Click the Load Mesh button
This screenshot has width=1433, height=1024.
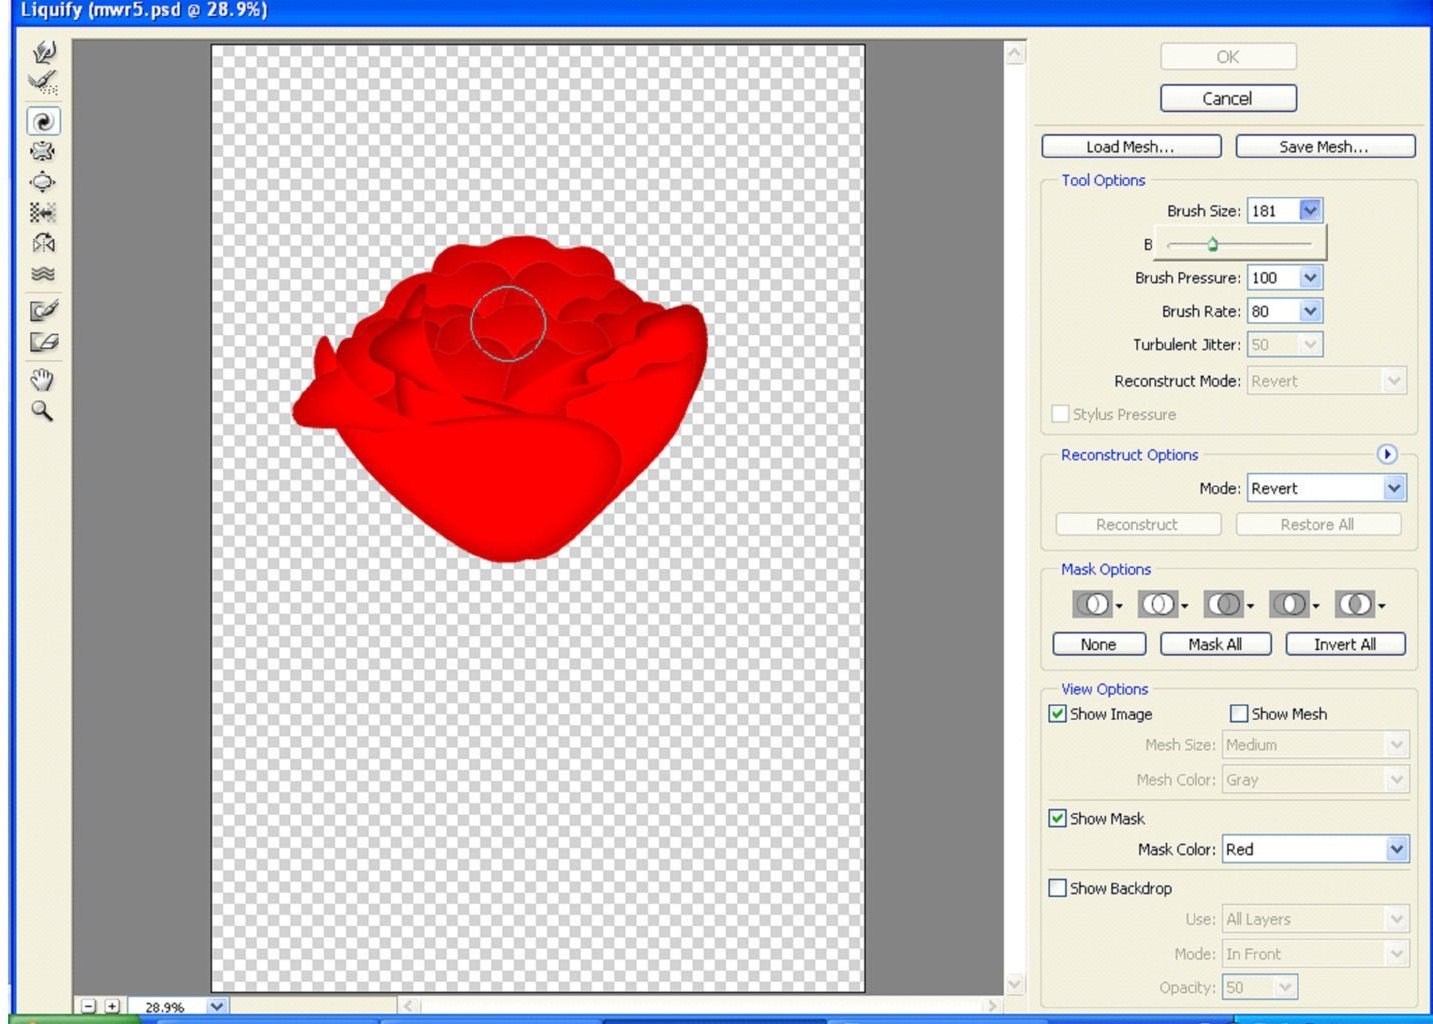tap(1130, 146)
